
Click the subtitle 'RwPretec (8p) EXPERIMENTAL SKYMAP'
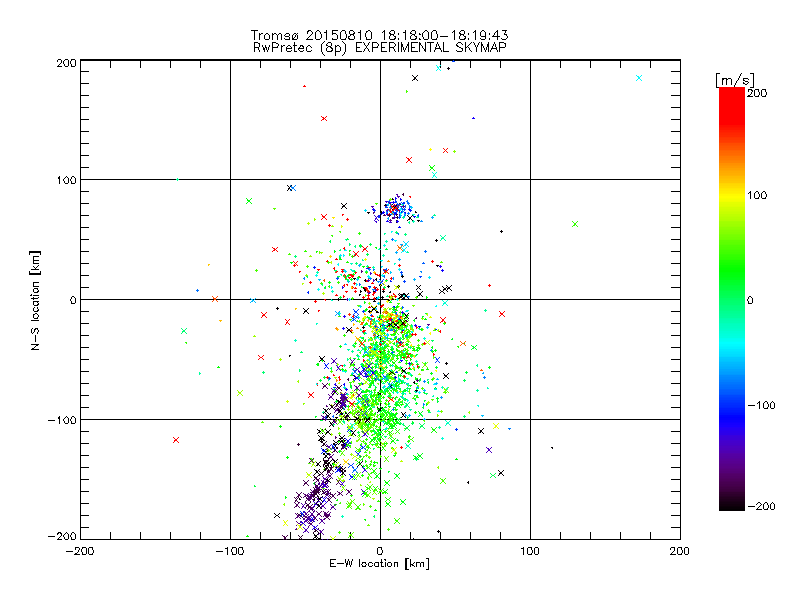tap(380, 47)
